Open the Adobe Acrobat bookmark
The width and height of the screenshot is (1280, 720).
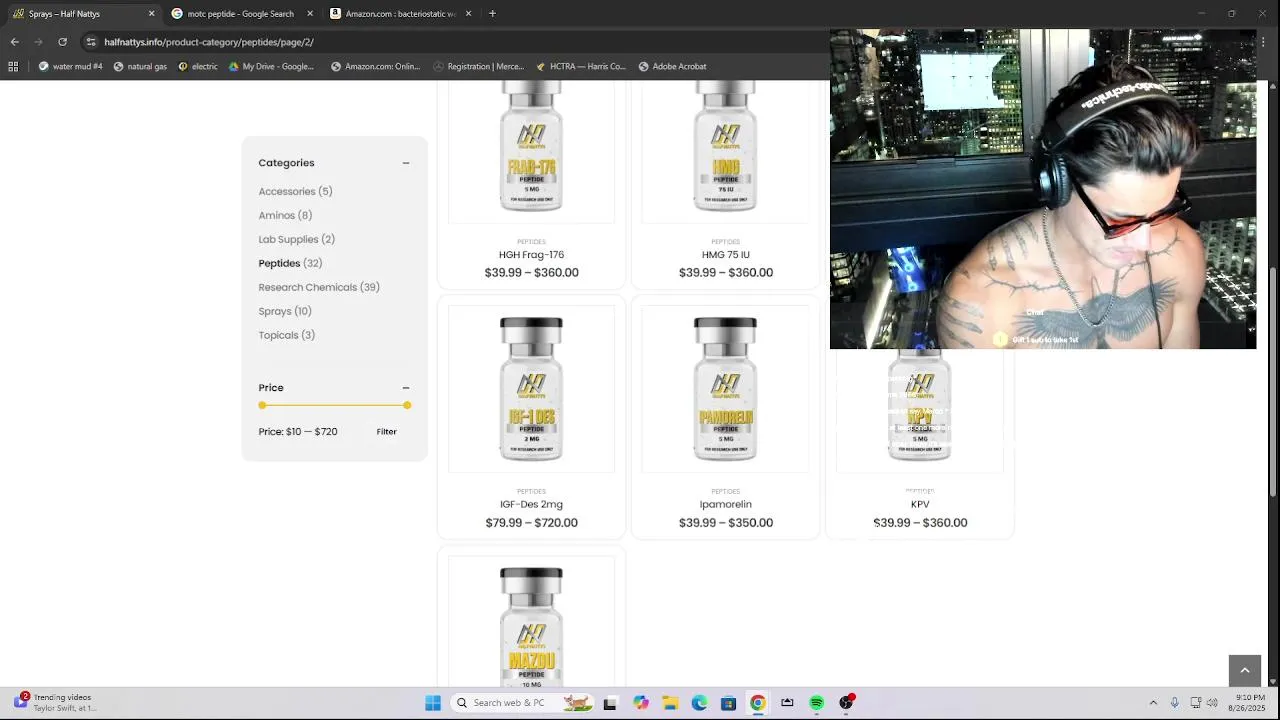(x=672, y=67)
